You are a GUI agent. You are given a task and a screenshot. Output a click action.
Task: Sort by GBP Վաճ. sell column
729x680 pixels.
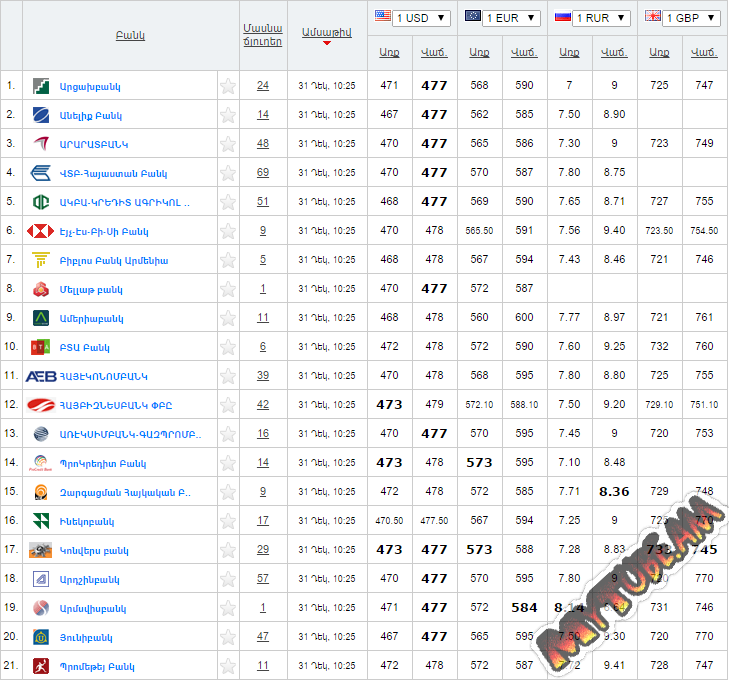(x=704, y=53)
